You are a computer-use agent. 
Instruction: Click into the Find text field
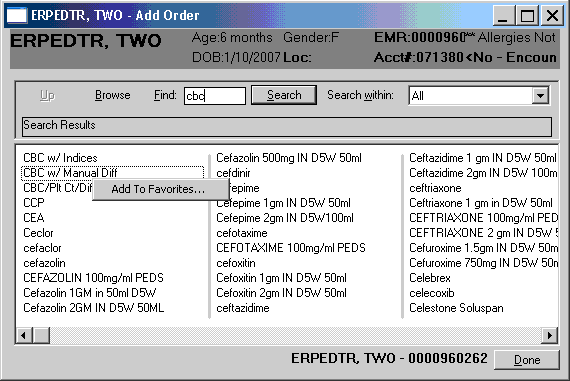[x=215, y=96]
